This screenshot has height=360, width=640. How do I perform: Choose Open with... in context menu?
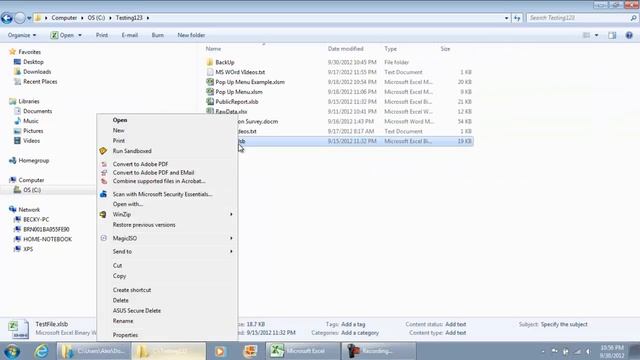[x=128, y=204]
